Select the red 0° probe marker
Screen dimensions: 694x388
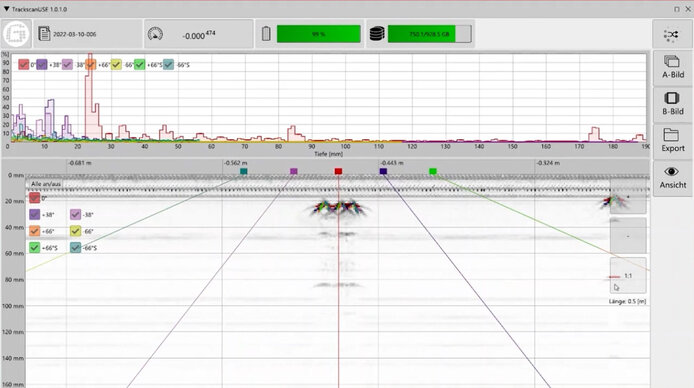[x=338, y=171]
